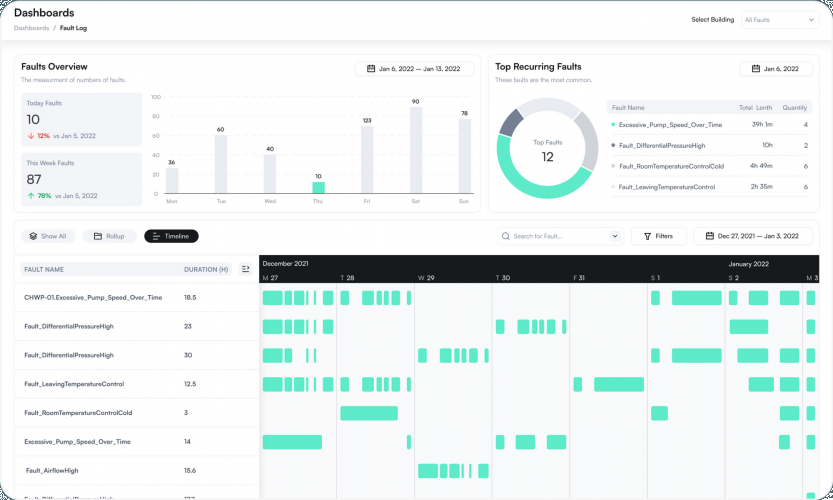The width and height of the screenshot is (833, 500).
Task: Click calendar icon in Top Recurring Faults
Action: tap(755, 69)
